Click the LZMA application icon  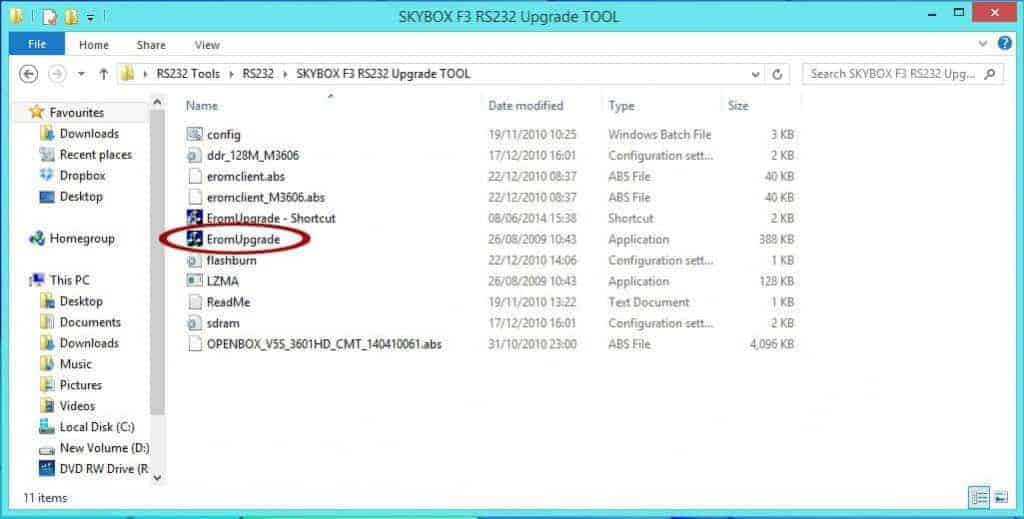[x=195, y=281]
